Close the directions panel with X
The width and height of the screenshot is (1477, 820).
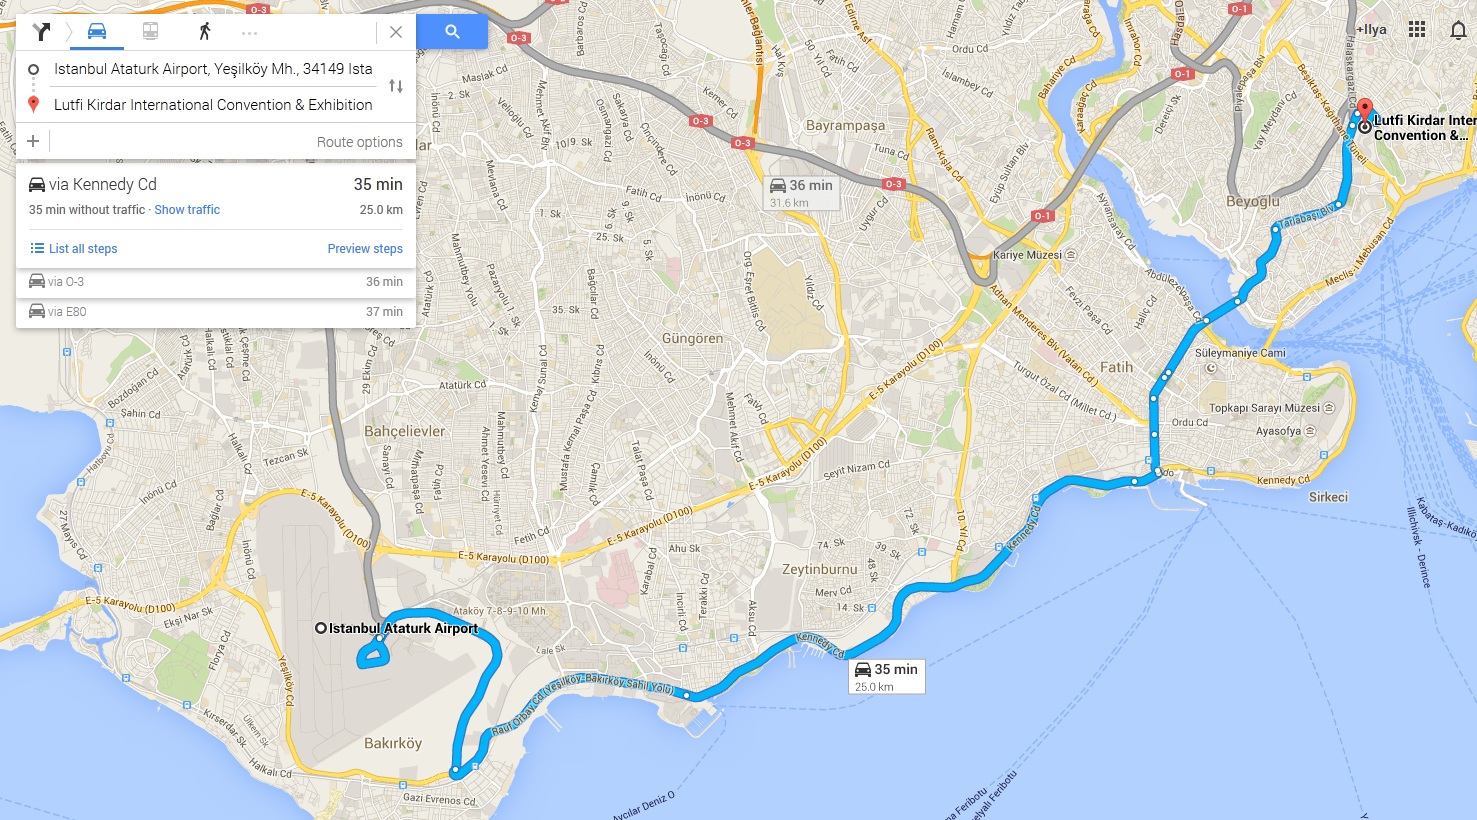point(396,32)
